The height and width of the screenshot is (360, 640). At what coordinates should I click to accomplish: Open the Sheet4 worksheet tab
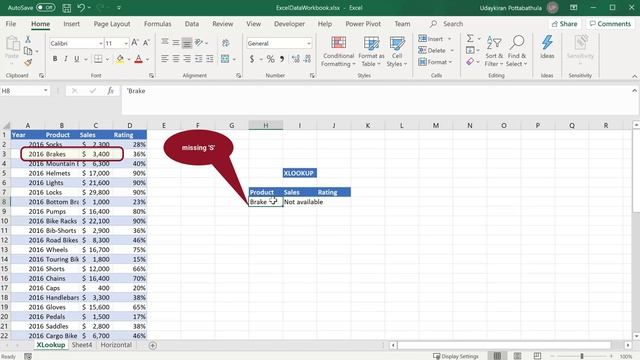pos(82,345)
